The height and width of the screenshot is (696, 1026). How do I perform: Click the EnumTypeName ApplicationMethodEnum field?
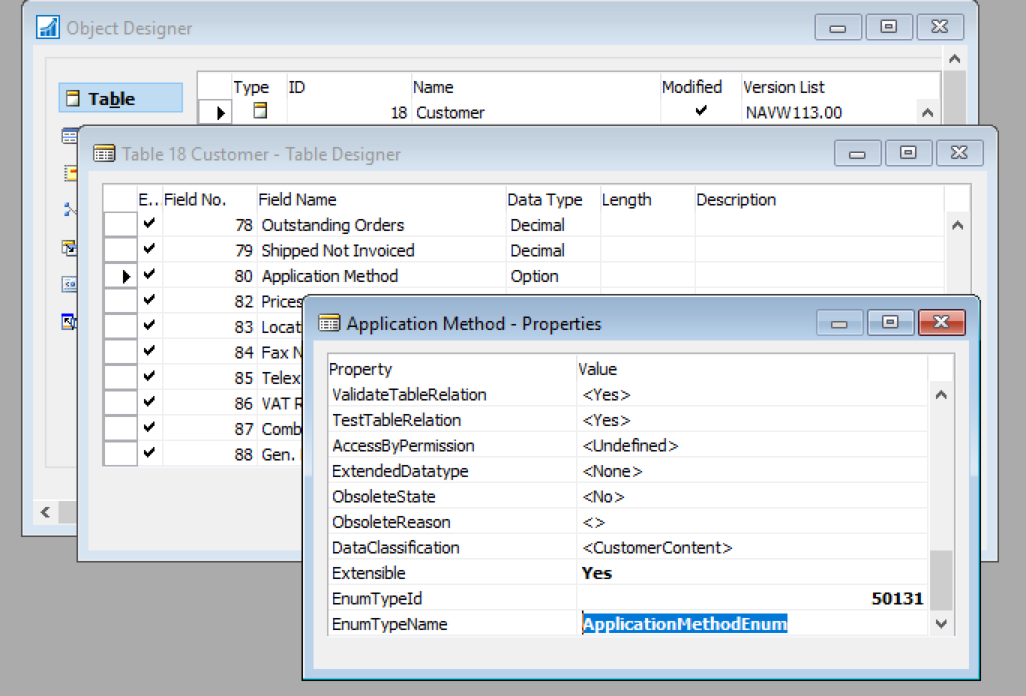pos(684,624)
